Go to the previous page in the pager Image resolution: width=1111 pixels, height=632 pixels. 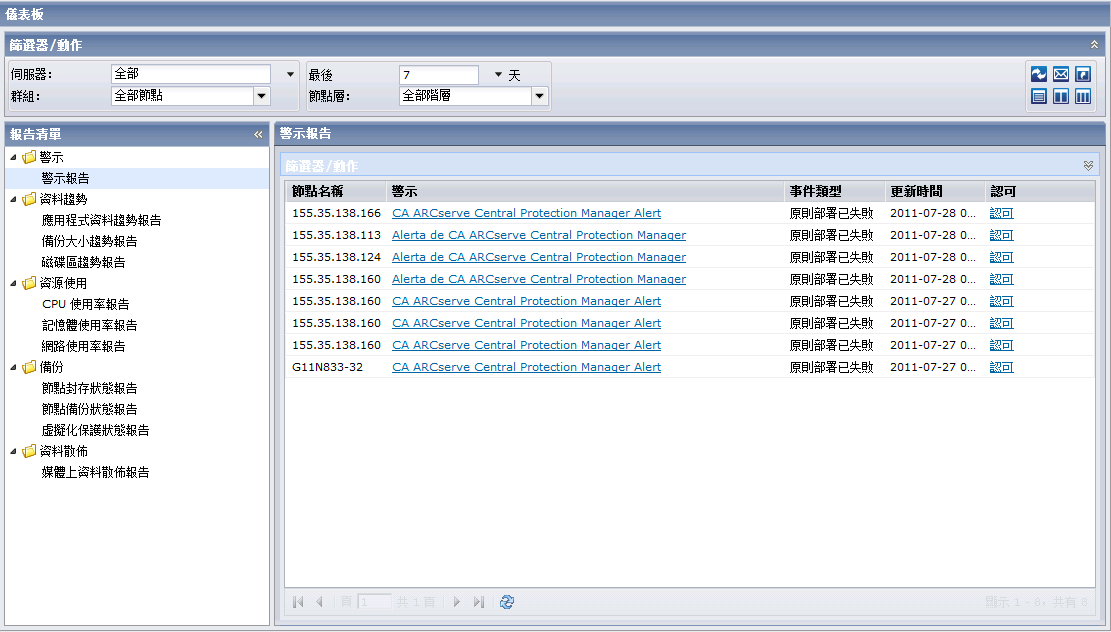point(320,602)
